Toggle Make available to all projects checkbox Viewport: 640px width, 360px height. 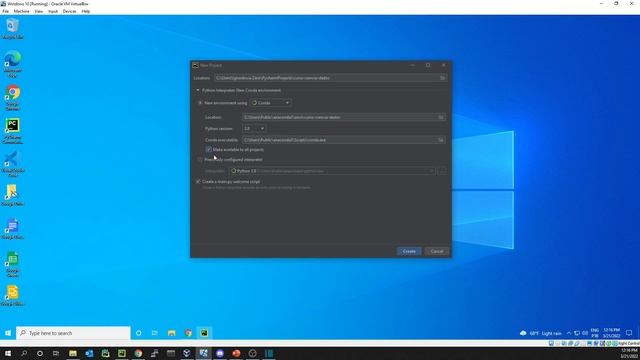(x=209, y=150)
